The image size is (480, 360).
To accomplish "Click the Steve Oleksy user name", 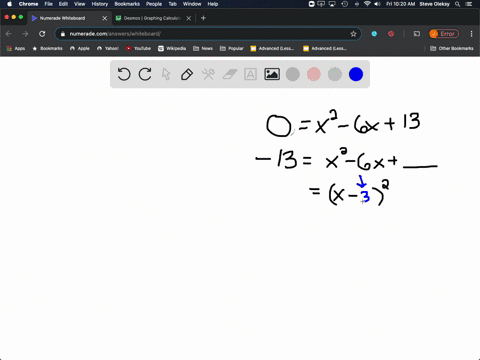I will click(435, 4).
